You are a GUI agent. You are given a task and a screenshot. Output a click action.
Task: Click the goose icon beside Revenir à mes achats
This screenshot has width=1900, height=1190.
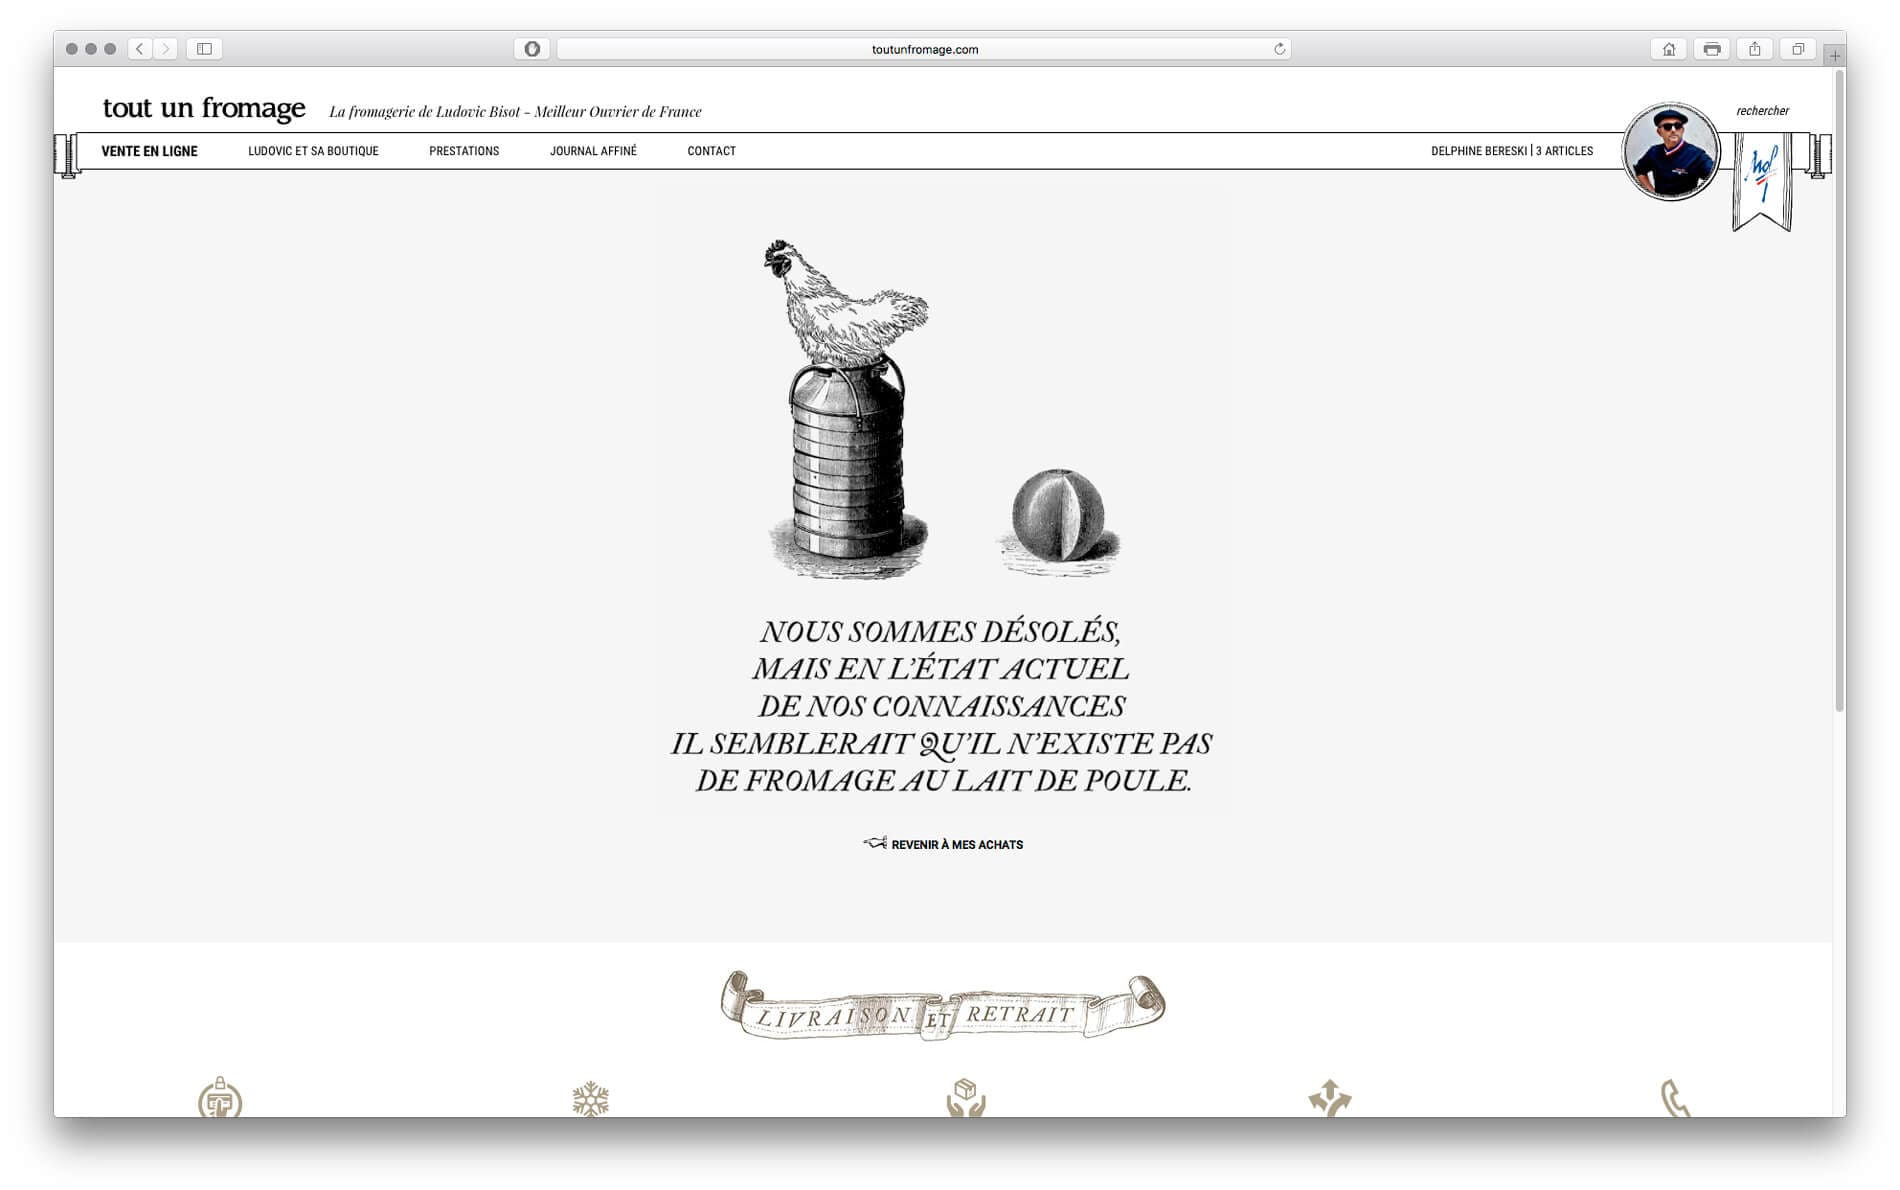(875, 844)
